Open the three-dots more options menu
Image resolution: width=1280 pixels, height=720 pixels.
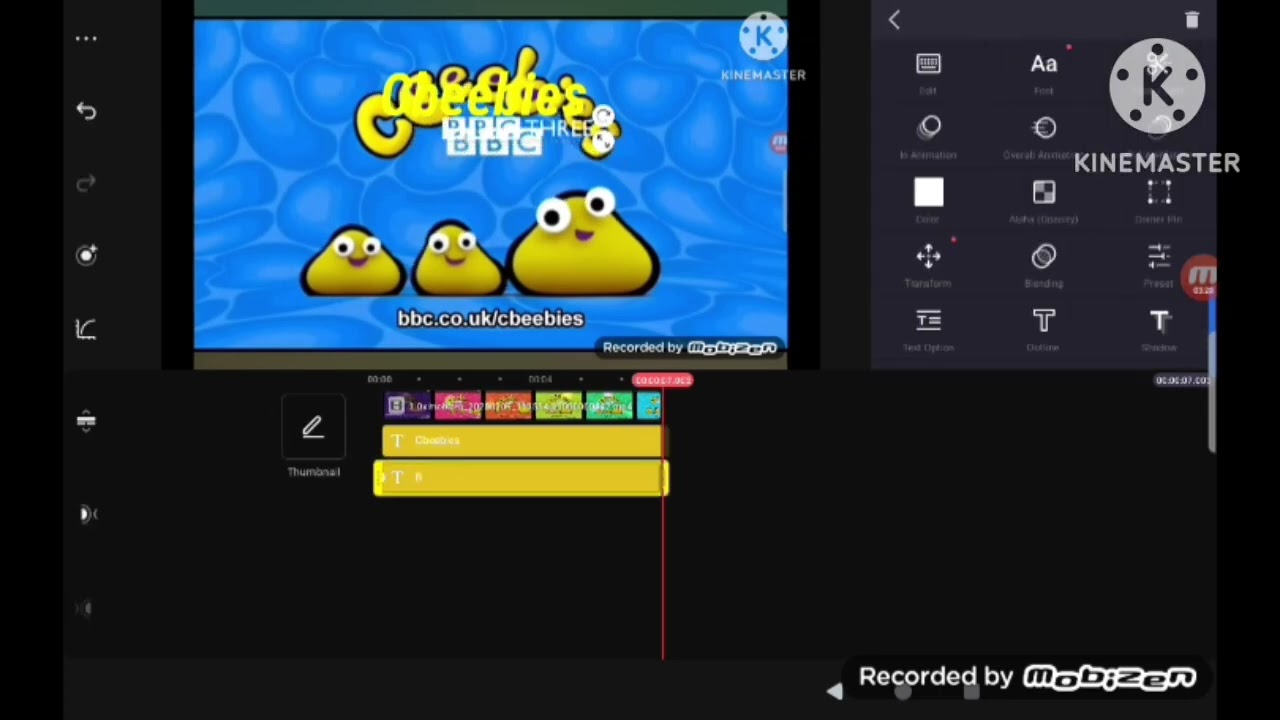tap(86, 39)
